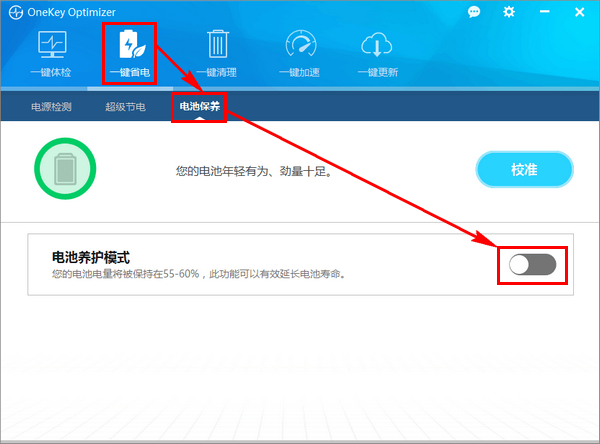This screenshot has width=600, height=444.
Task: Open settings via the gear icon
Action: pyautogui.click(x=509, y=12)
